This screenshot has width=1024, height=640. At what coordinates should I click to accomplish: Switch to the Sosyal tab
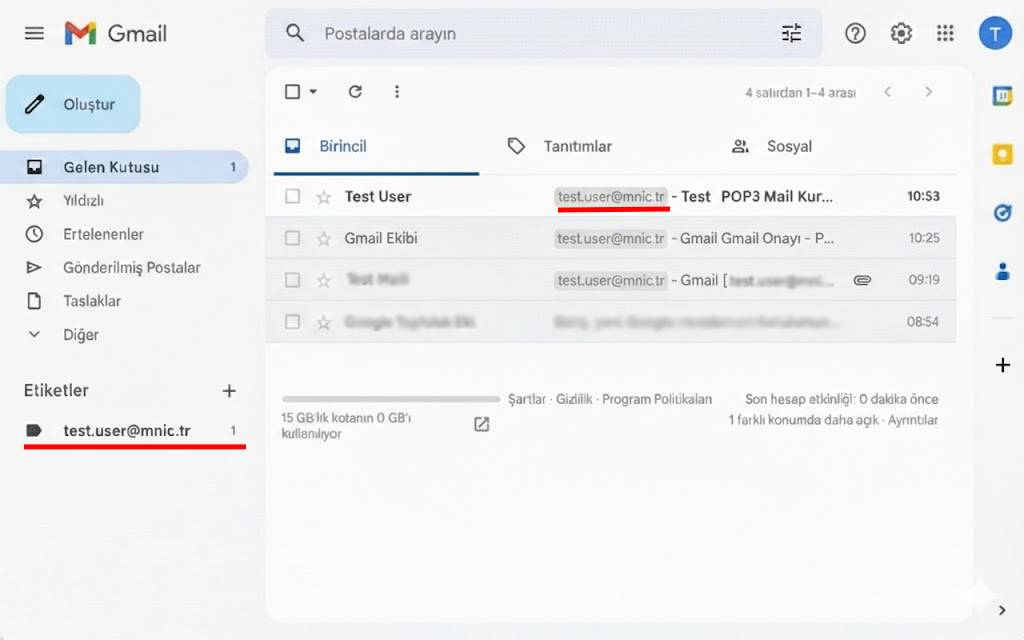tap(788, 147)
